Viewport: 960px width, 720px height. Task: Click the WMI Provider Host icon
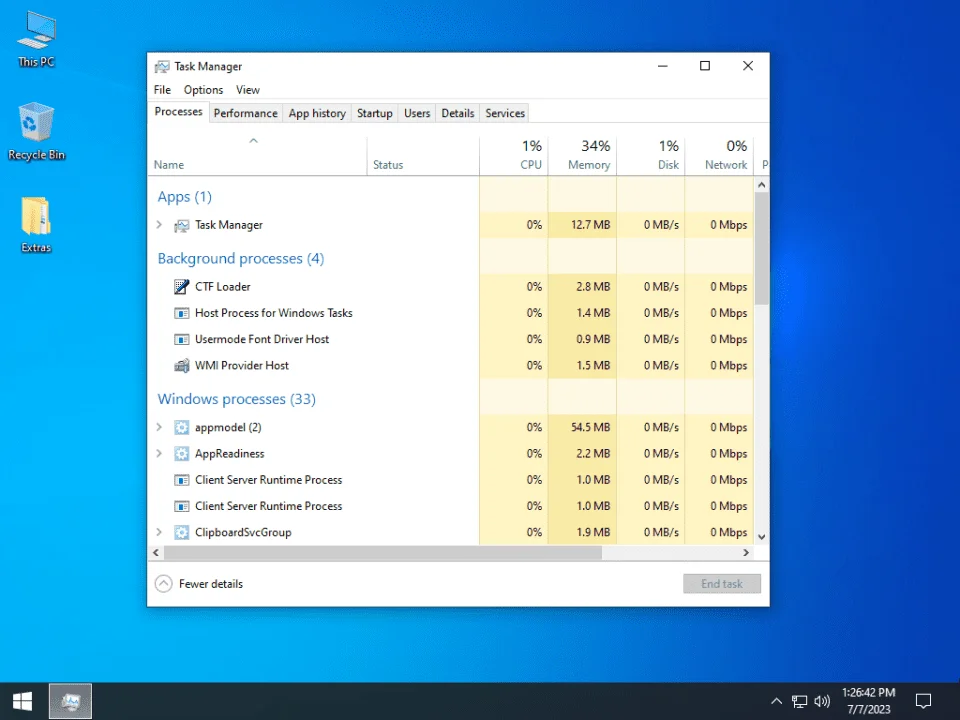tap(181, 366)
